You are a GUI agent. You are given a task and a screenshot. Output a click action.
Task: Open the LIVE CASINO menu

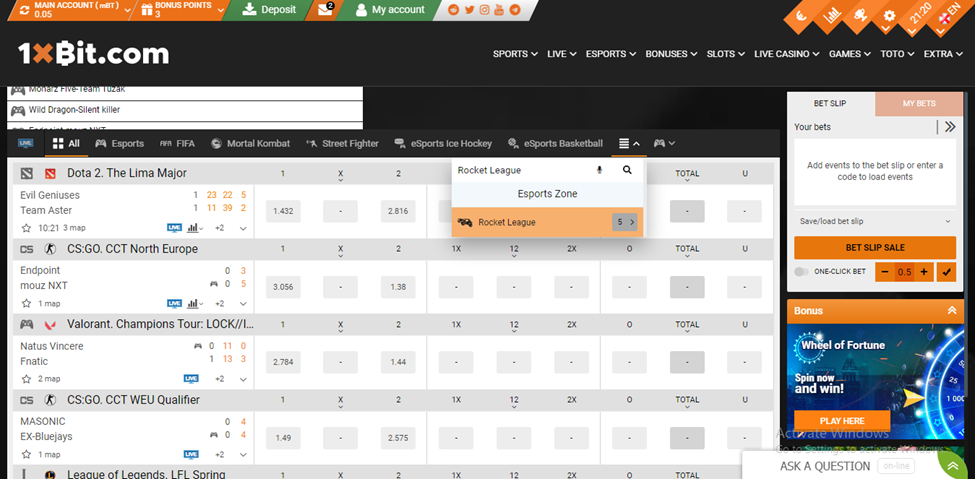[787, 54]
